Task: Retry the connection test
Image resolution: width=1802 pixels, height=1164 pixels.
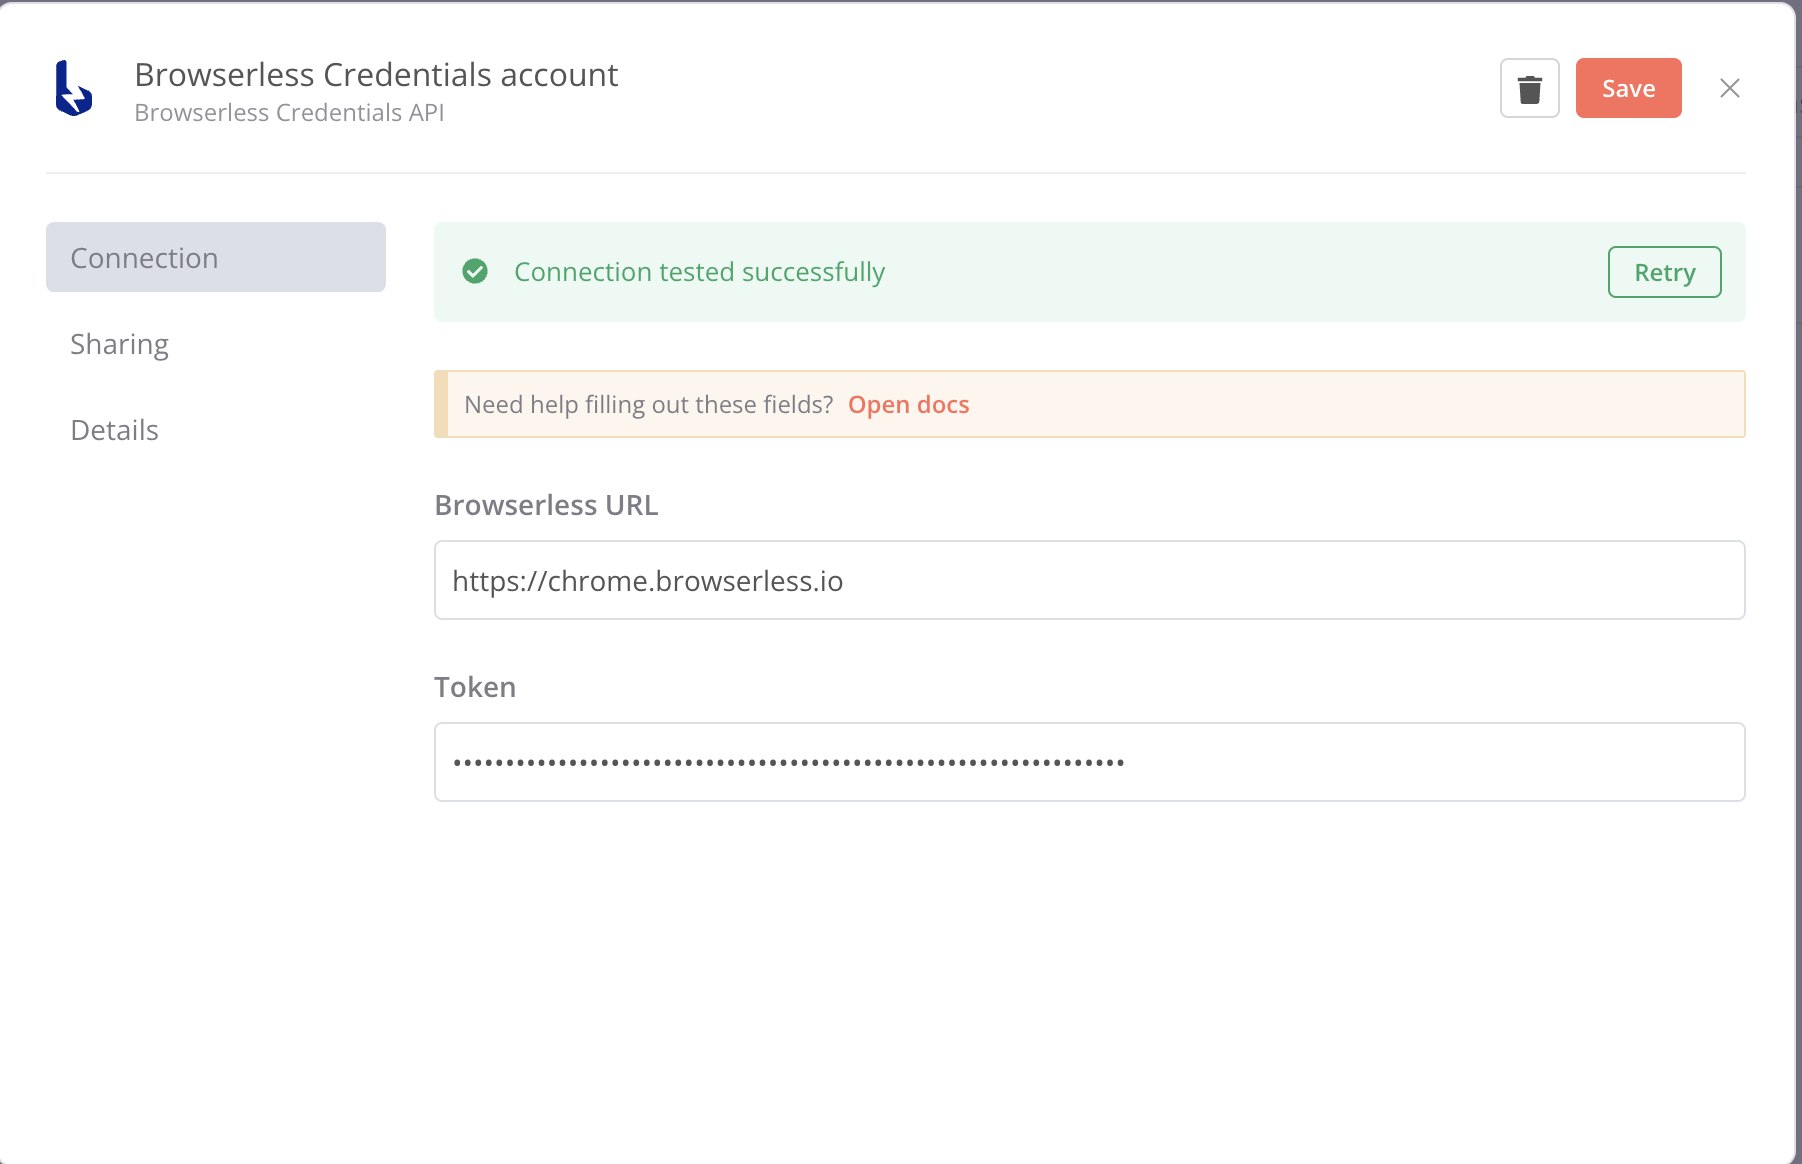Action: tap(1664, 272)
